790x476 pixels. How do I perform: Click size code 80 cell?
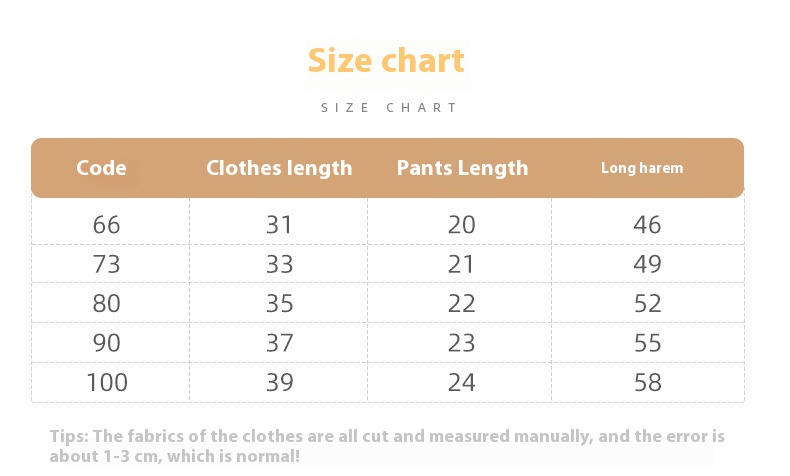pyautogui.click(x=106, y=303)
